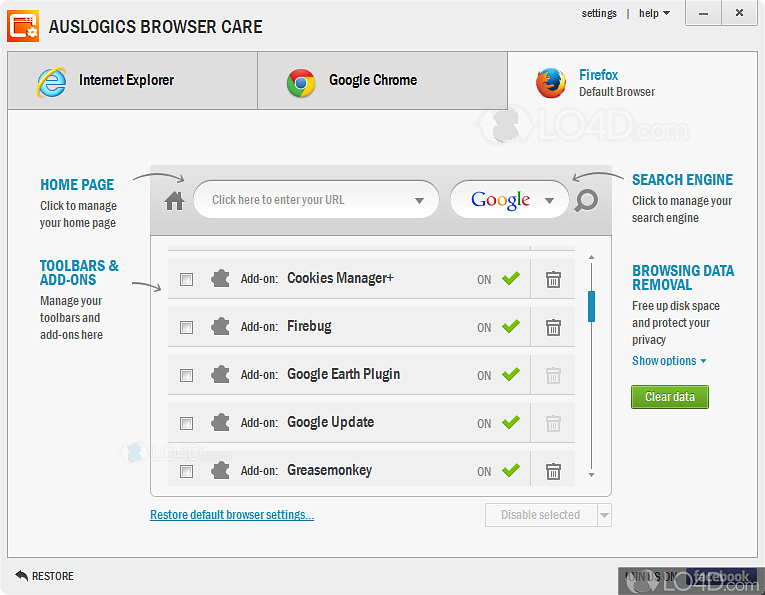Open Restore default browser settings link
This screenshot has width=765, height=595.
pos(232,515)
